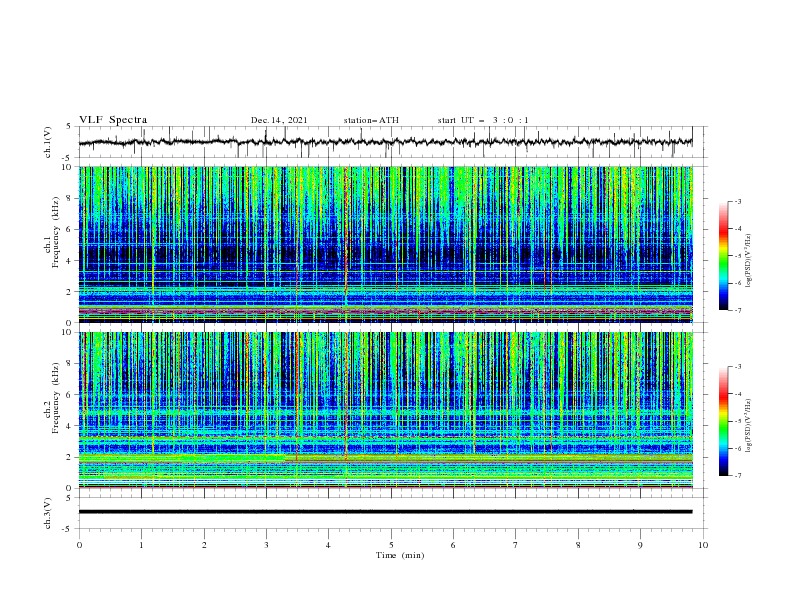
Task: Click the ch.2 color bar "-4" tick label
Action: point(737,394)
